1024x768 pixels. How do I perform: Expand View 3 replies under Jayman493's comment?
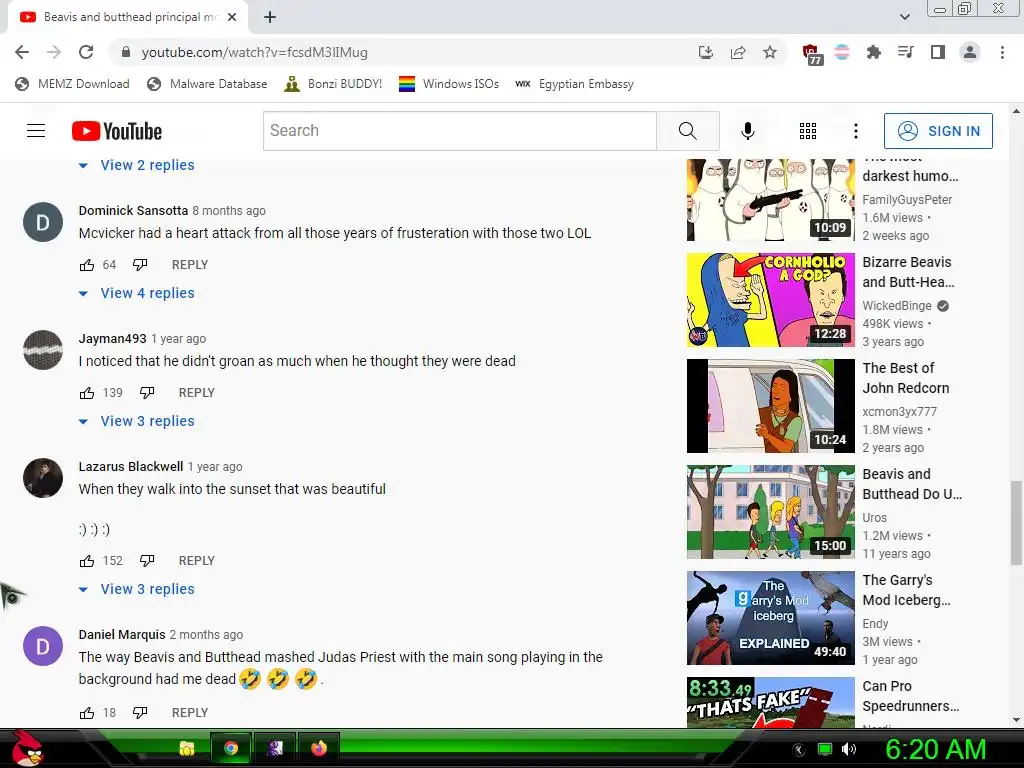(x=136, y=421)
